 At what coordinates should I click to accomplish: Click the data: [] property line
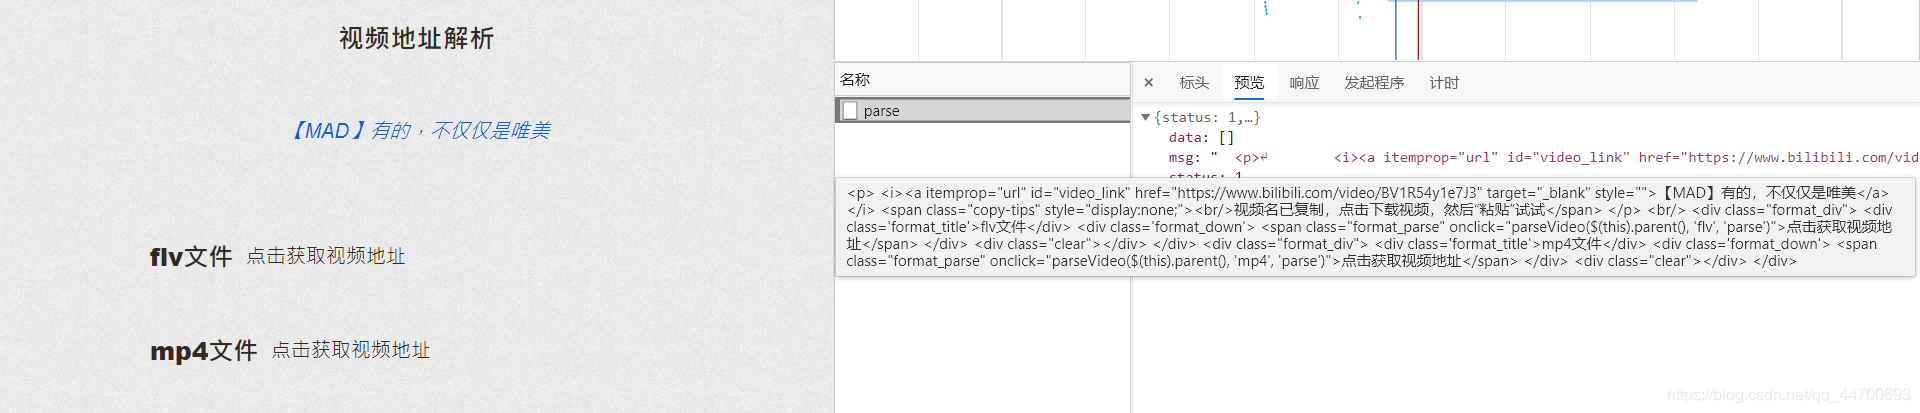(1201, 137)
